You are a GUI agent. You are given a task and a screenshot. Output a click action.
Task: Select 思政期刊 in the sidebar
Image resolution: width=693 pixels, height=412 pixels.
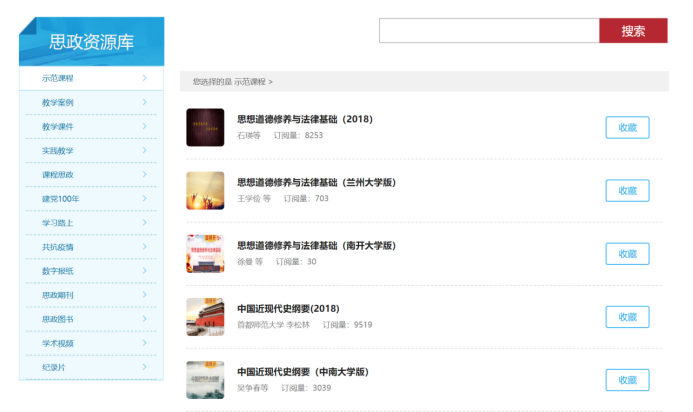[91, 295]
